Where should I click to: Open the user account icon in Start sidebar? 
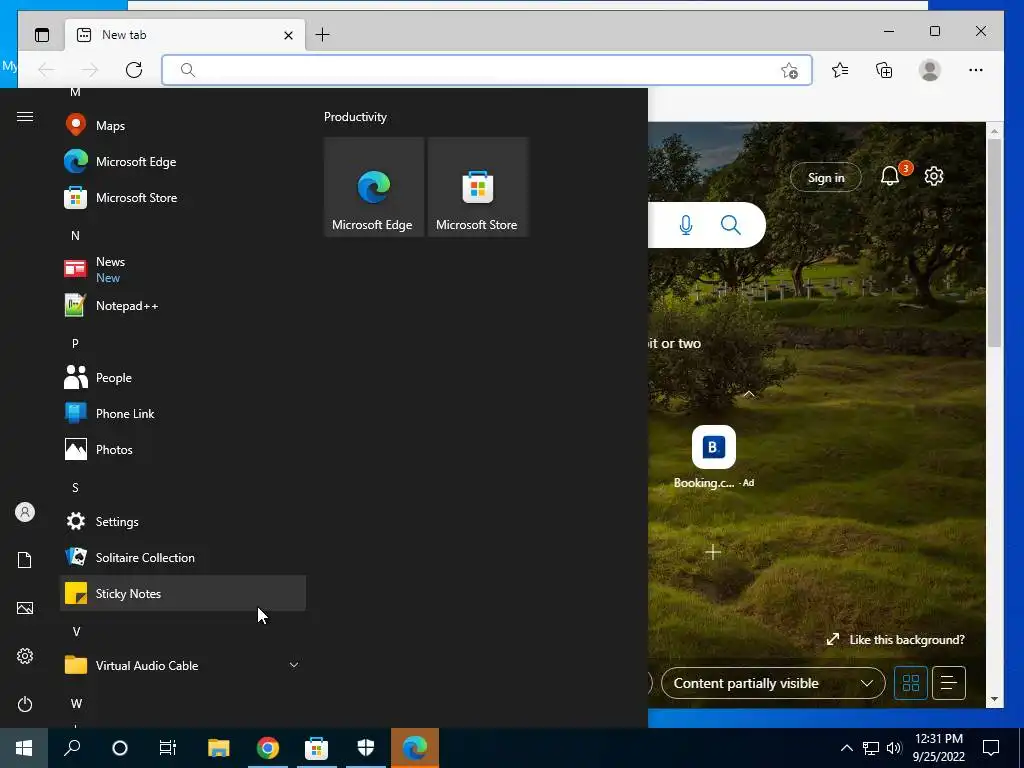click(x=25, y=512)
